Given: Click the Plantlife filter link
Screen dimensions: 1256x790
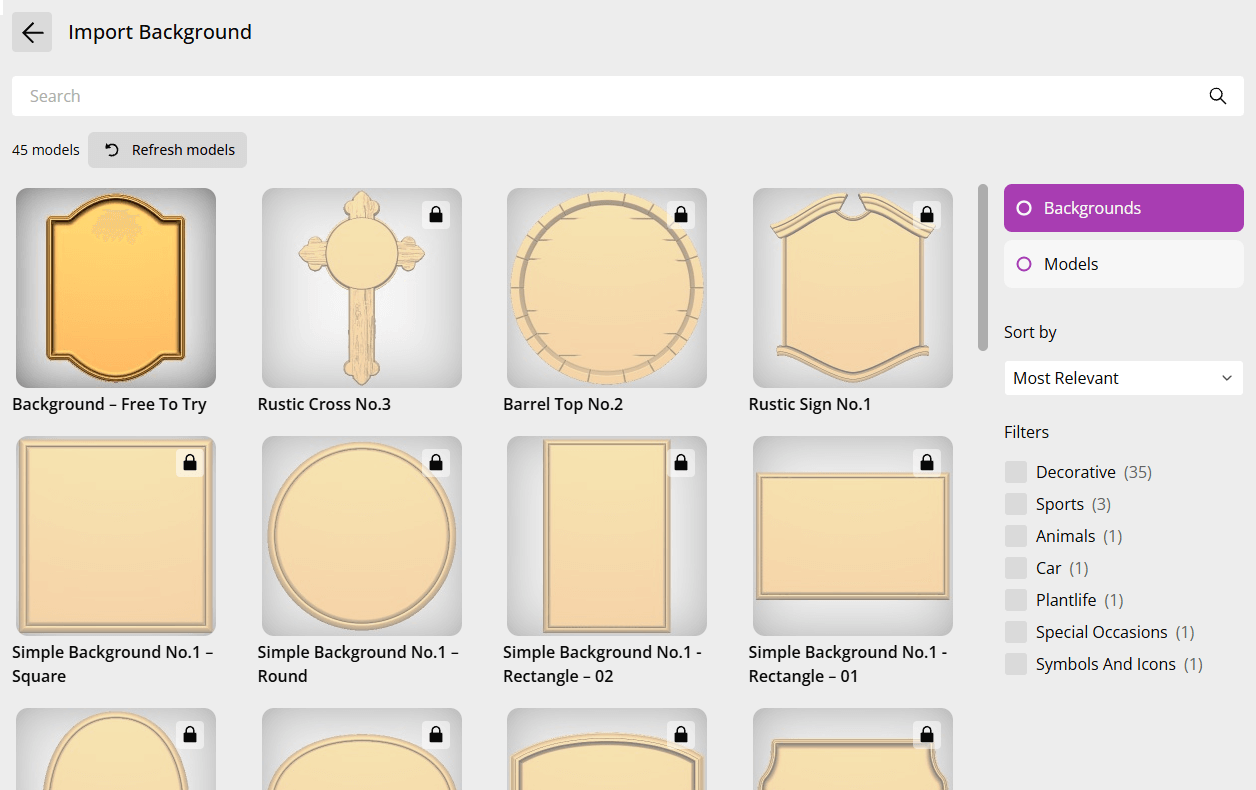Looking at the screenshot, I should tap(1067, 599).
